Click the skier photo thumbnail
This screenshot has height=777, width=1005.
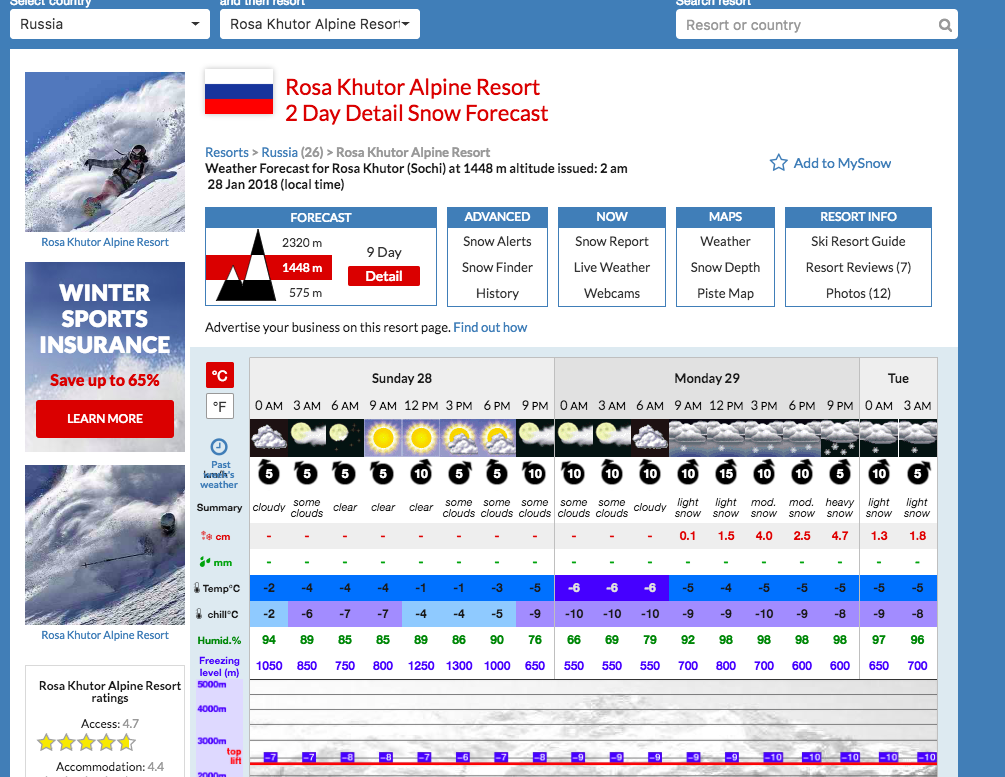[105, 545]
